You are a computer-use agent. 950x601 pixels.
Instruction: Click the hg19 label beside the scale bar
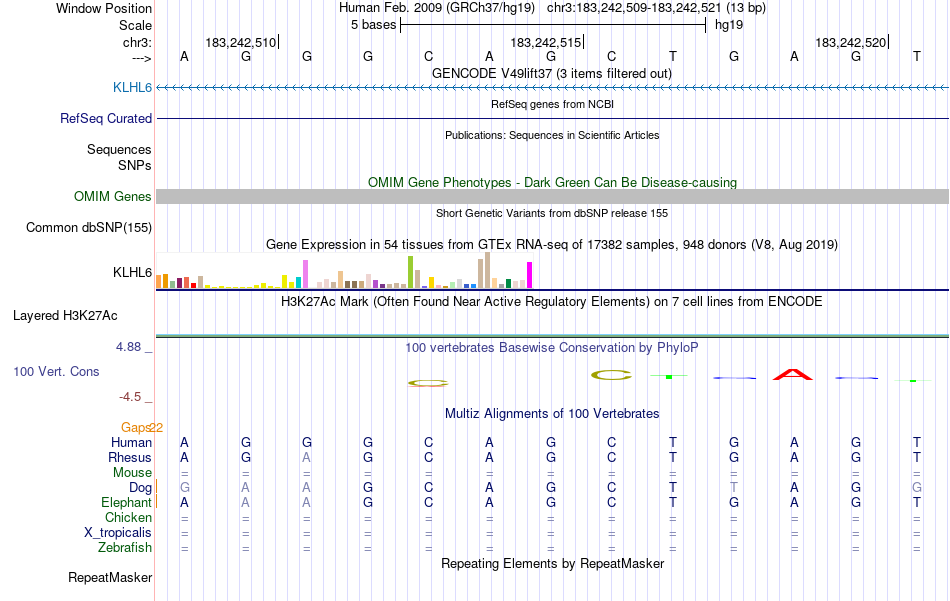click(x=729, y=25)
